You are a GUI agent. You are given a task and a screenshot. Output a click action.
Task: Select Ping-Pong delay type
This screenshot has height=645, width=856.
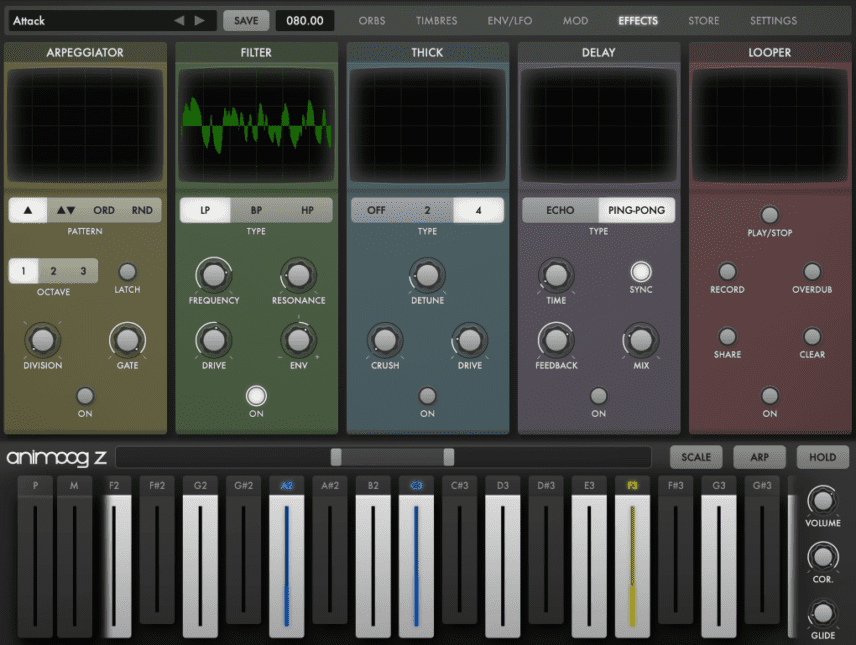coord(637,210)
